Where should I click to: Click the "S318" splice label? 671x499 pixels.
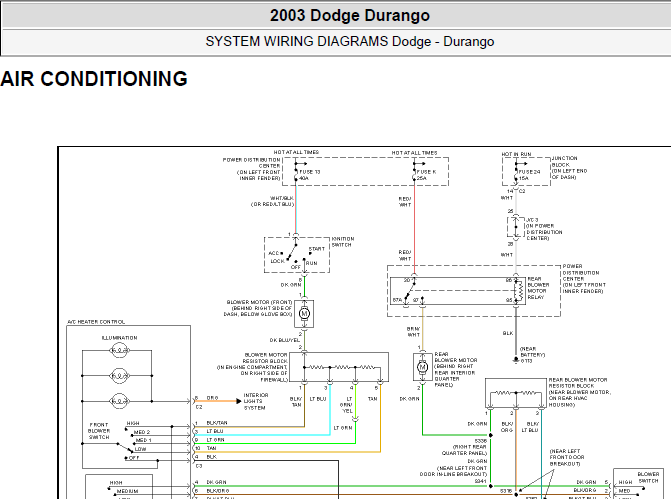point(506,491)
